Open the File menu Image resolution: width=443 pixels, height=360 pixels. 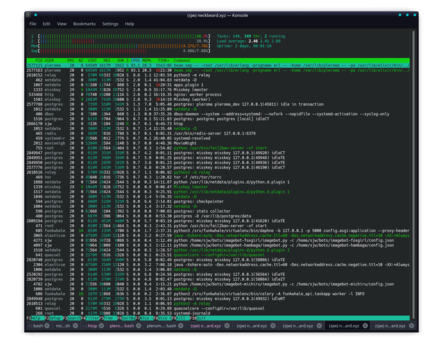(33, 24)
